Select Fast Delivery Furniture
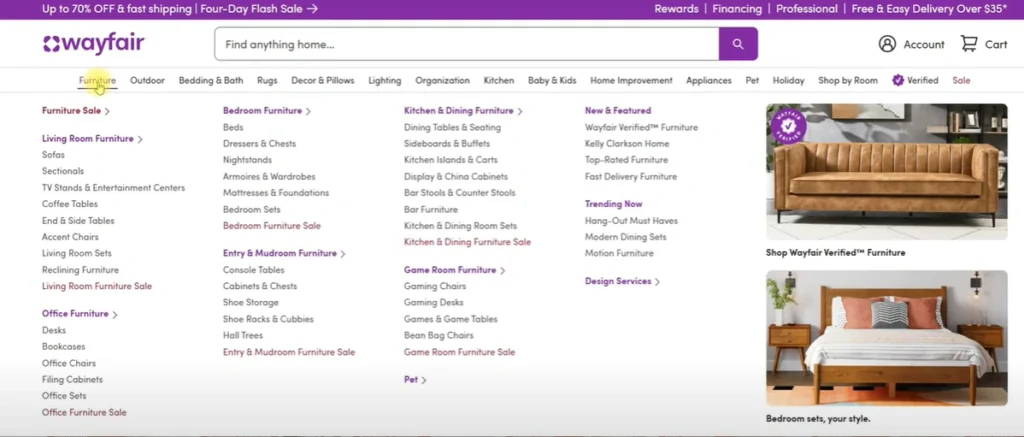The image size is (1024, 437). coord(631,176)
